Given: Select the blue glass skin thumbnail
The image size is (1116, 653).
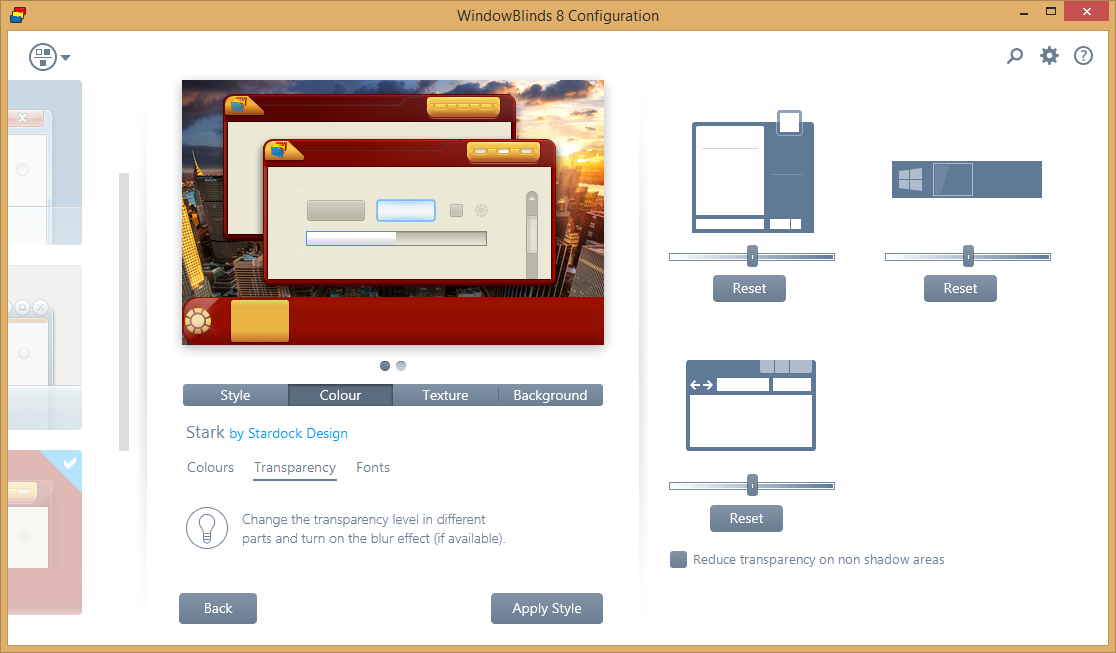Looking at the screenshot, I should (46, 162).
